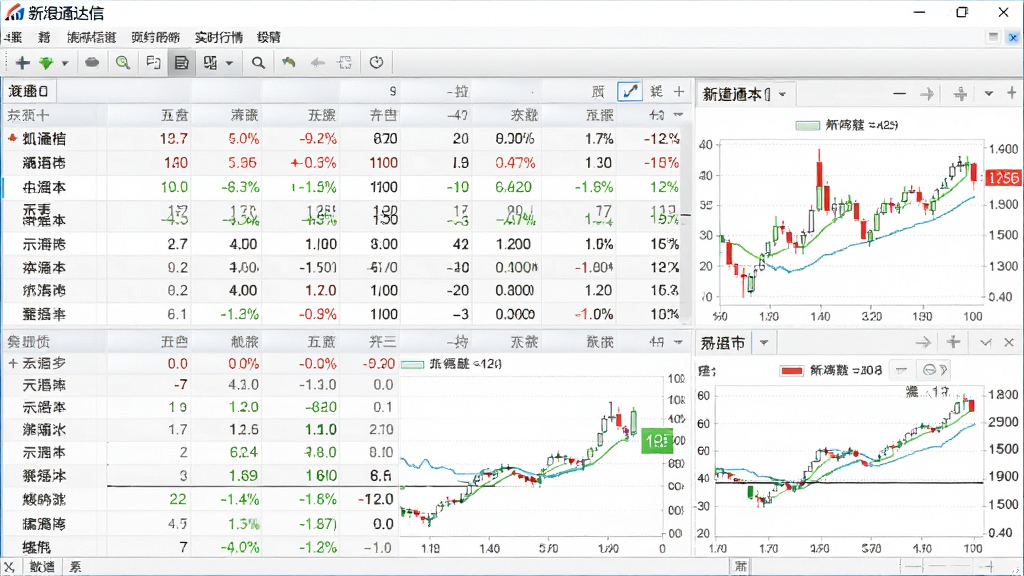The height and width of the screenshot is (576, 1024).
Task: Select the lower table row with value 22
Action: tap(200, 500)
